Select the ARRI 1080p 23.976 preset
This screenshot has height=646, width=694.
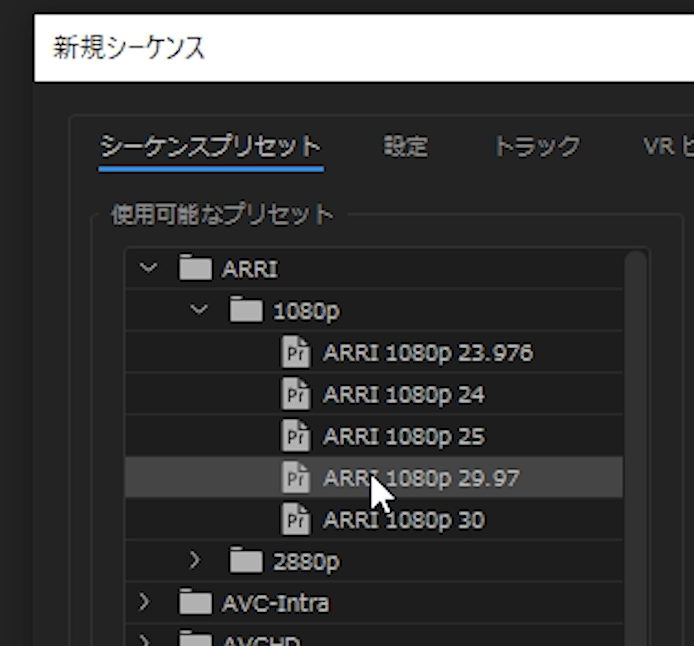[x=374, y=352]
